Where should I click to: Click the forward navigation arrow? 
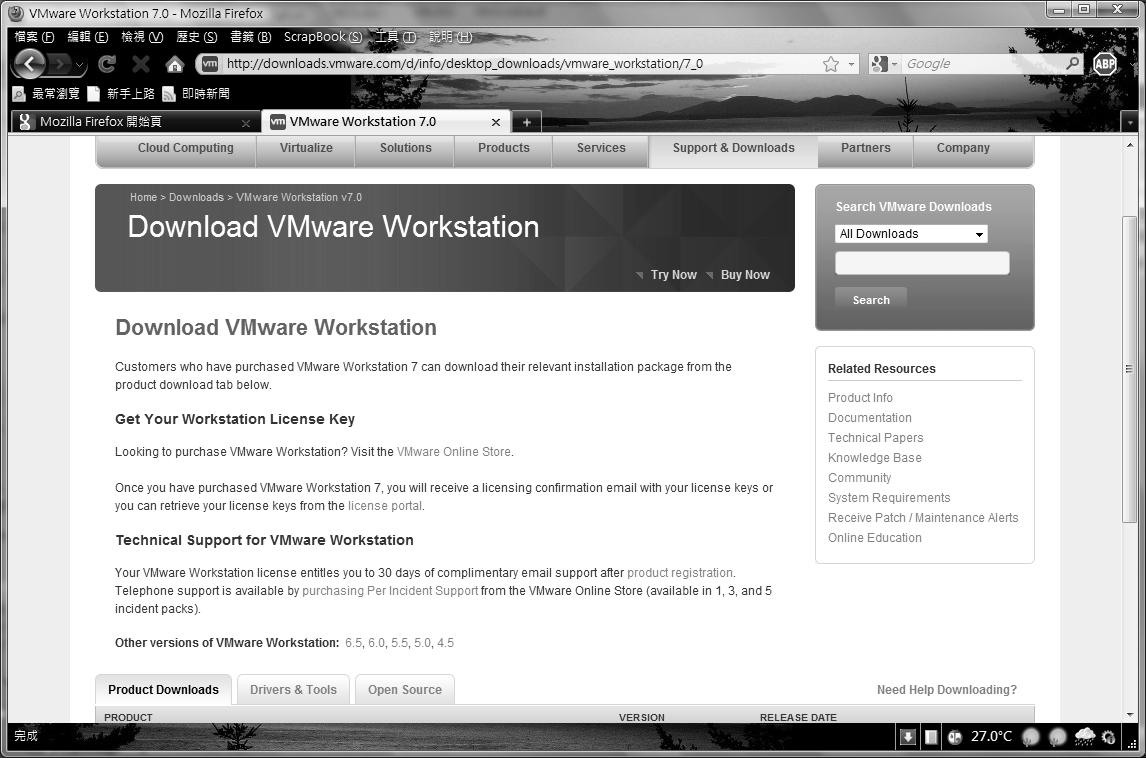tap(60, 65)
